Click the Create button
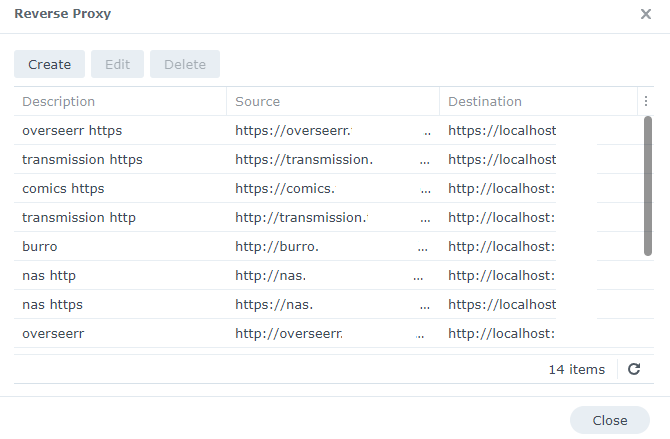The width and height of the screenshot is (670, 439). (x=49, y=65)
